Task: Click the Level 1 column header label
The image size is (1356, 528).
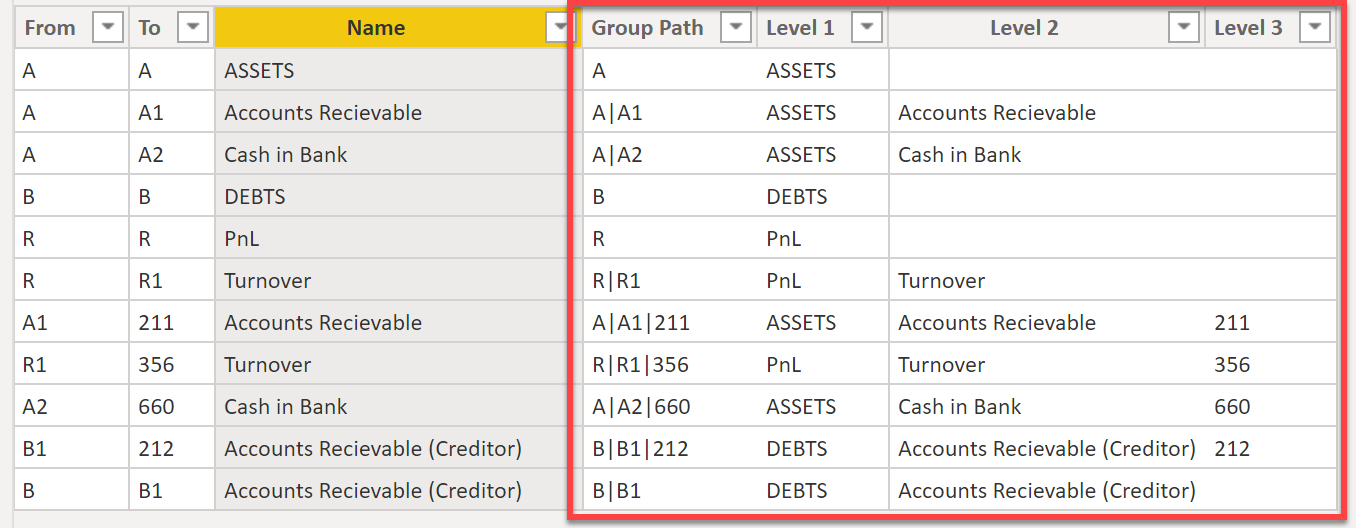Action: [x=800, y=28]
